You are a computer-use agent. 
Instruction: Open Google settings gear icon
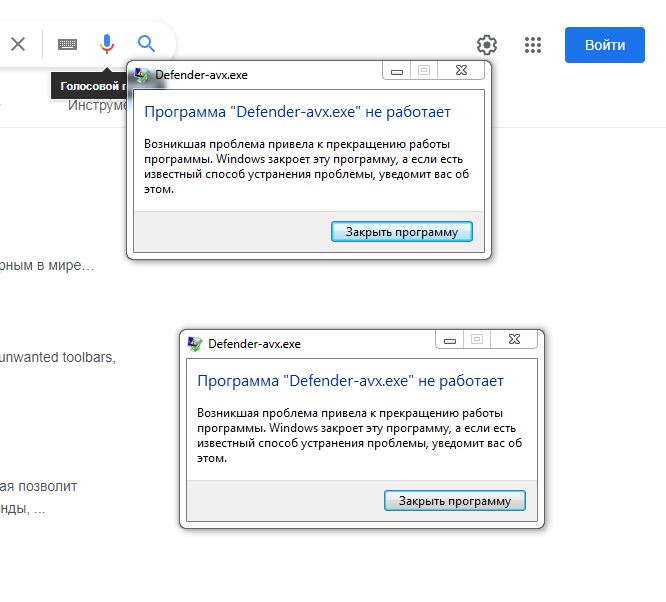pyautogui.click(x=487, y=45)
